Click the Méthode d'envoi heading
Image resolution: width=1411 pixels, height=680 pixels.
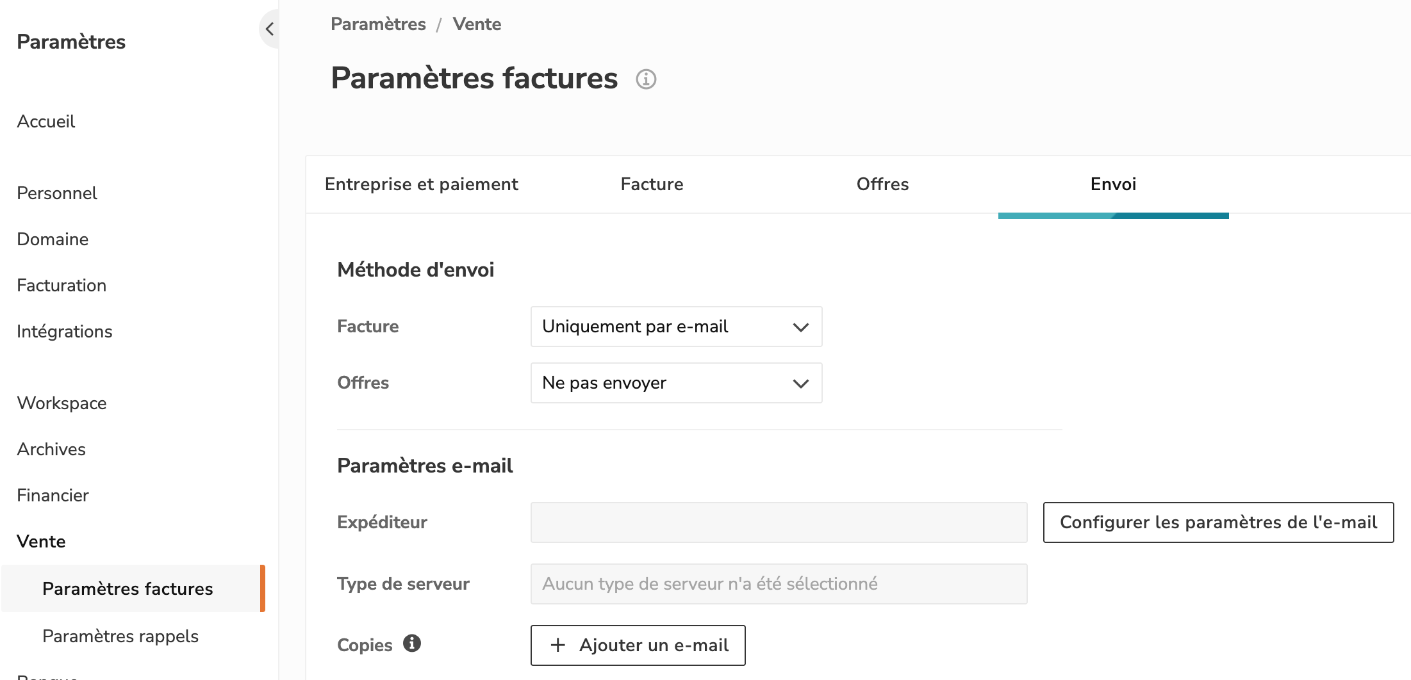pyautogui.click(x=416, y=270)
